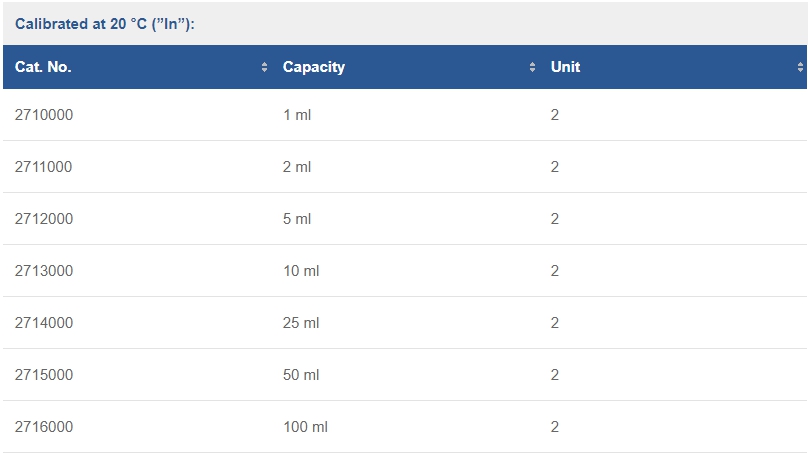808x455 pixels.
Task: Click catalog number 2713000
Action: point(44,271)
